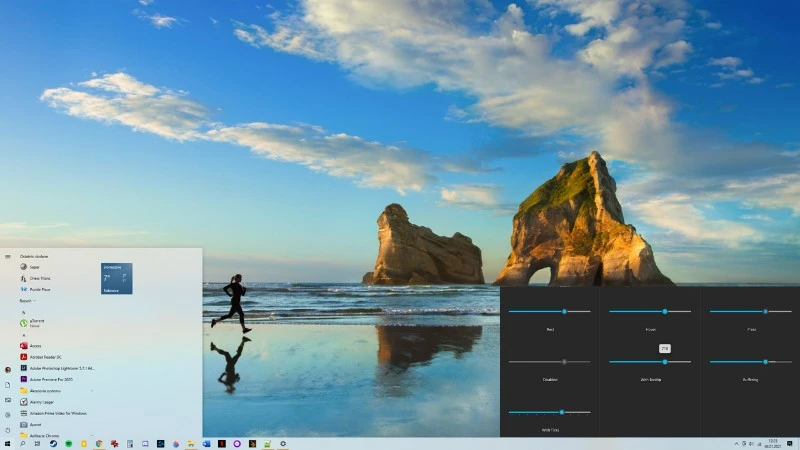Open Google Chrome from the taskbar
800x450 pixels.
pos(99,444)
